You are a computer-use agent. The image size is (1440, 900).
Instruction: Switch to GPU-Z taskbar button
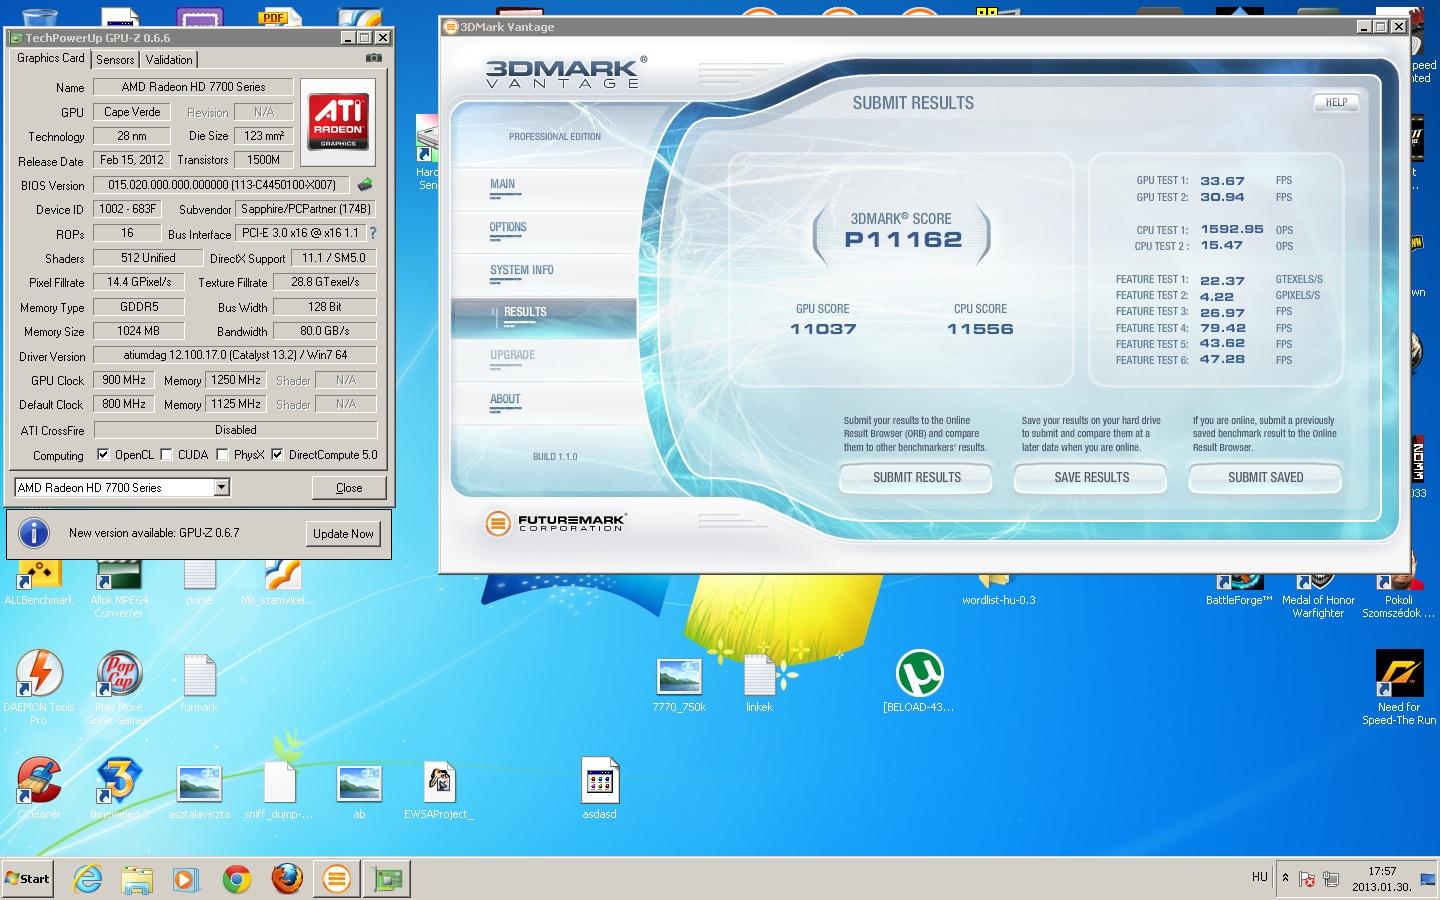pos(387,879)
